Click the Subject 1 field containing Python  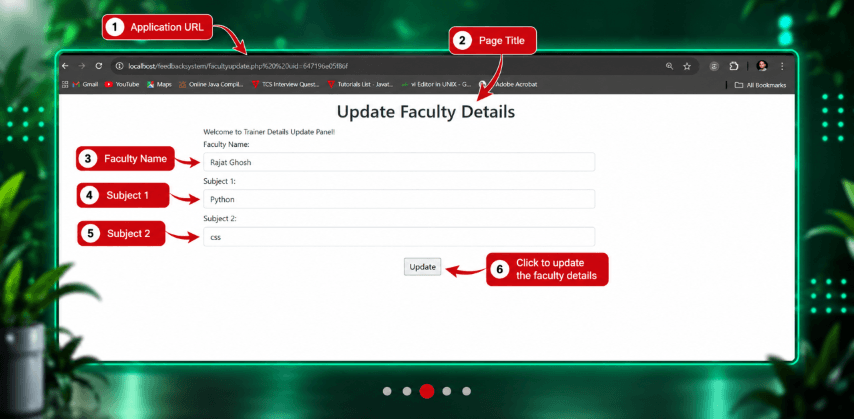tap(399, 199)
